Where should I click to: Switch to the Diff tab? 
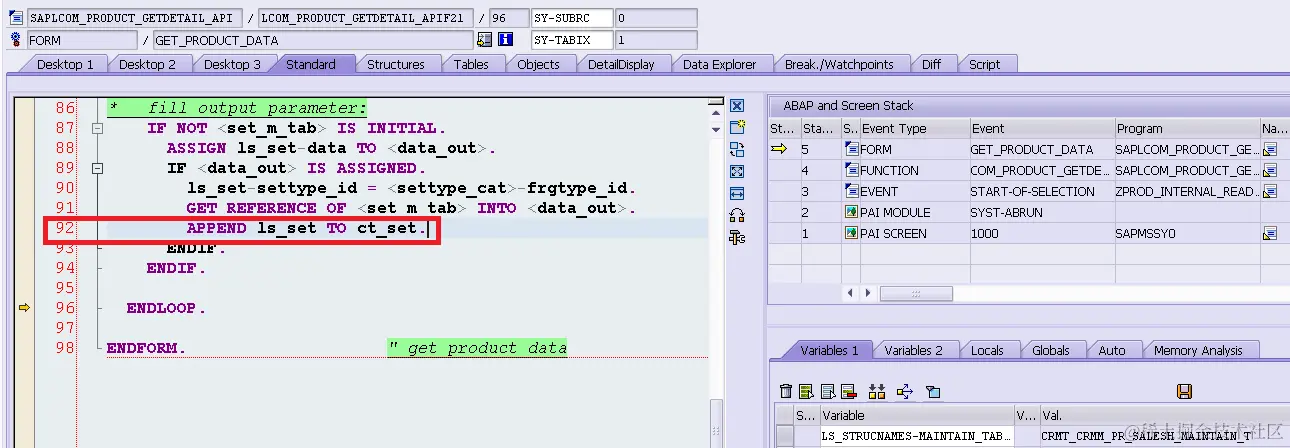pos(931,64)
